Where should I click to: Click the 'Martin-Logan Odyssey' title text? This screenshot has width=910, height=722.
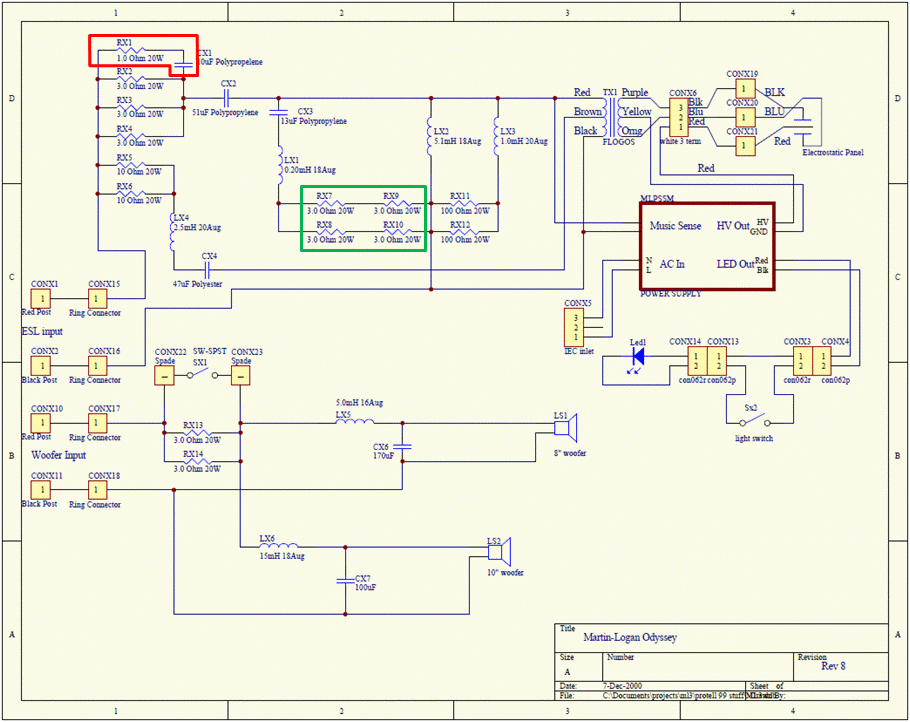[x=630, y=637]
